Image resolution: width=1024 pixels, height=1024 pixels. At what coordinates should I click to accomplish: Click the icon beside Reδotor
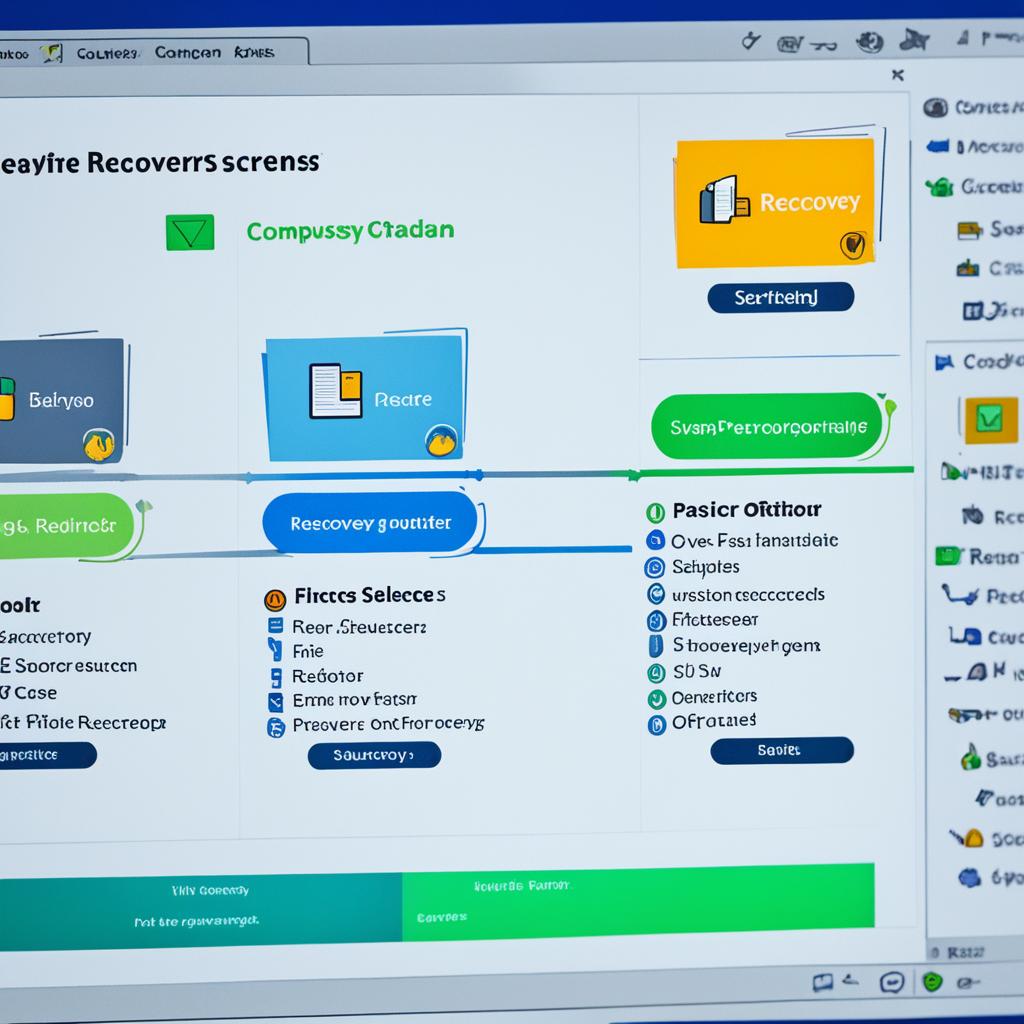click(276, 677)
